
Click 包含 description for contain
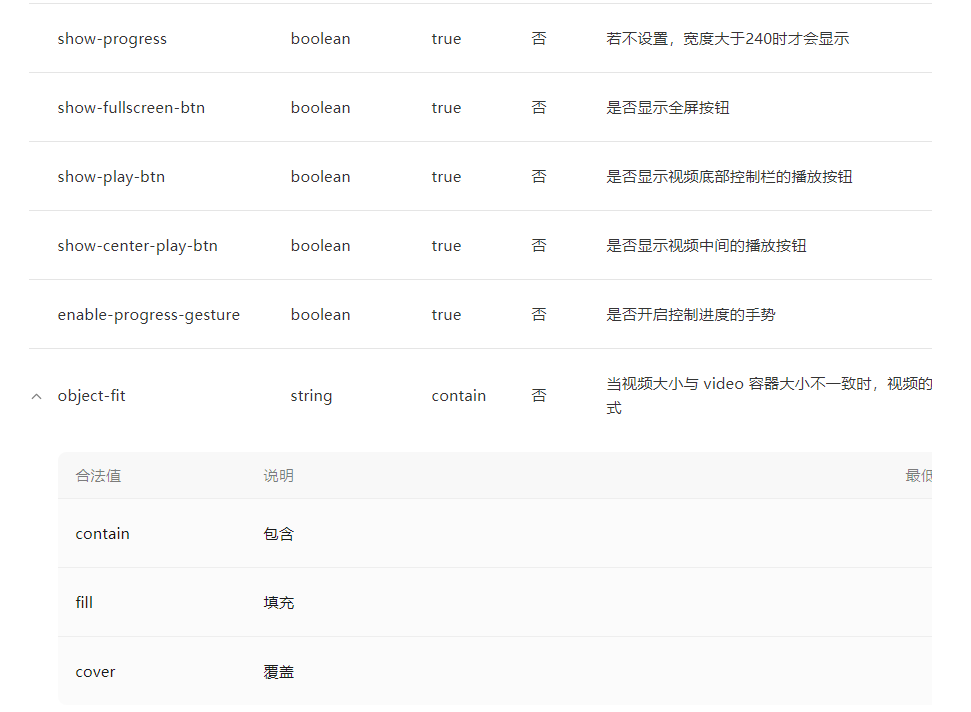pyautogui.click(x=279, y=534)
